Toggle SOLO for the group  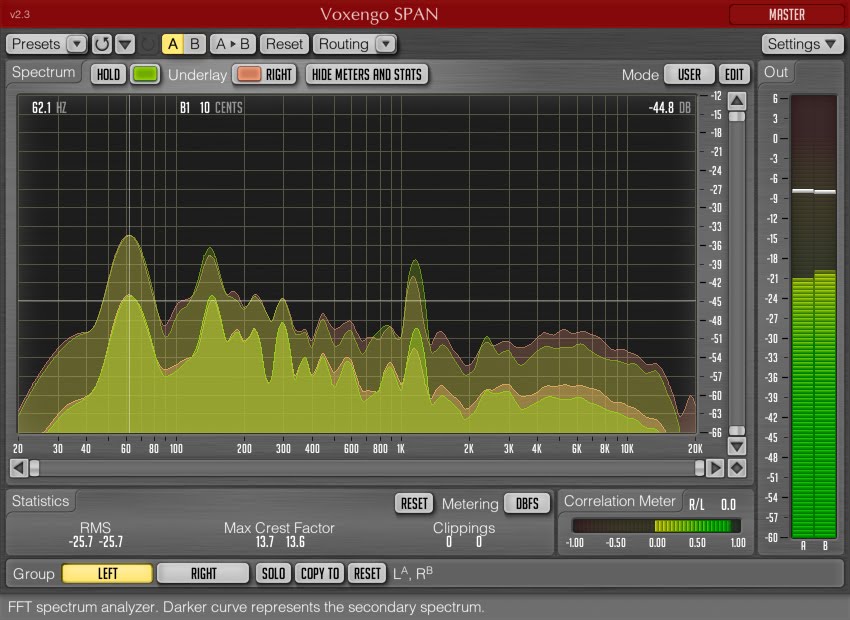(x=273, y=573)
